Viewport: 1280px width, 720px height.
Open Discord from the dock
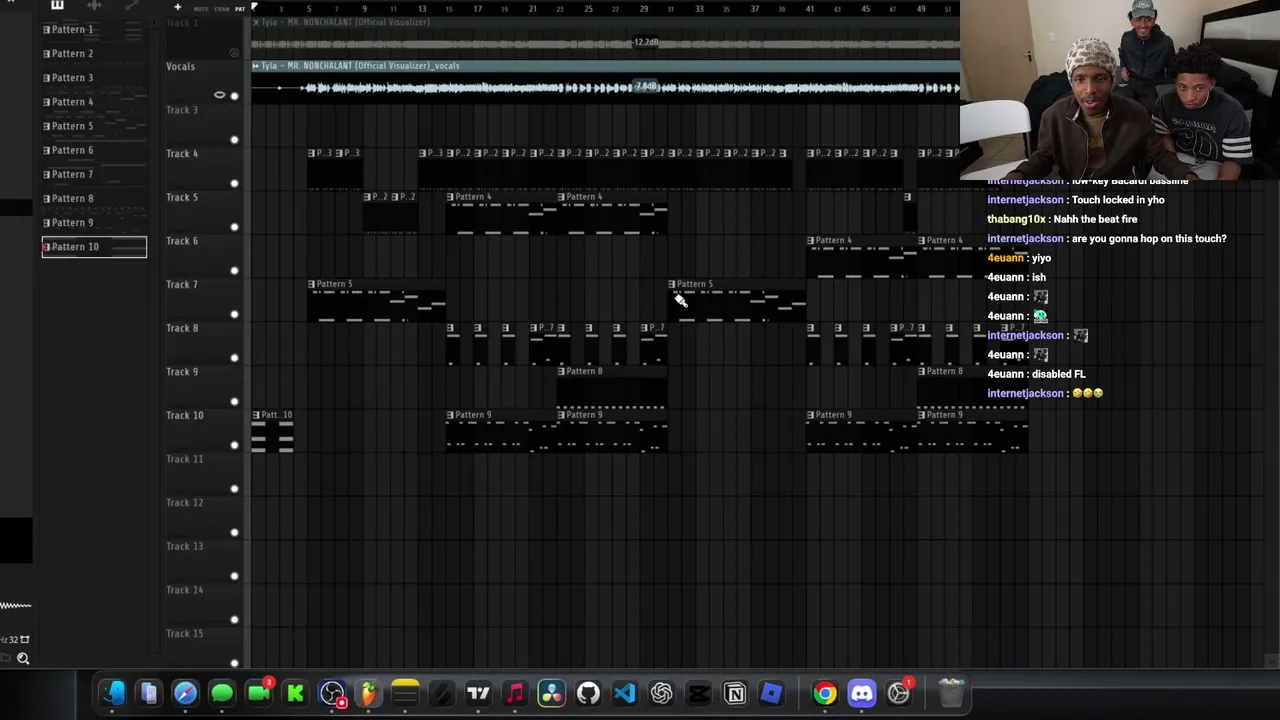tap(861, 693)
